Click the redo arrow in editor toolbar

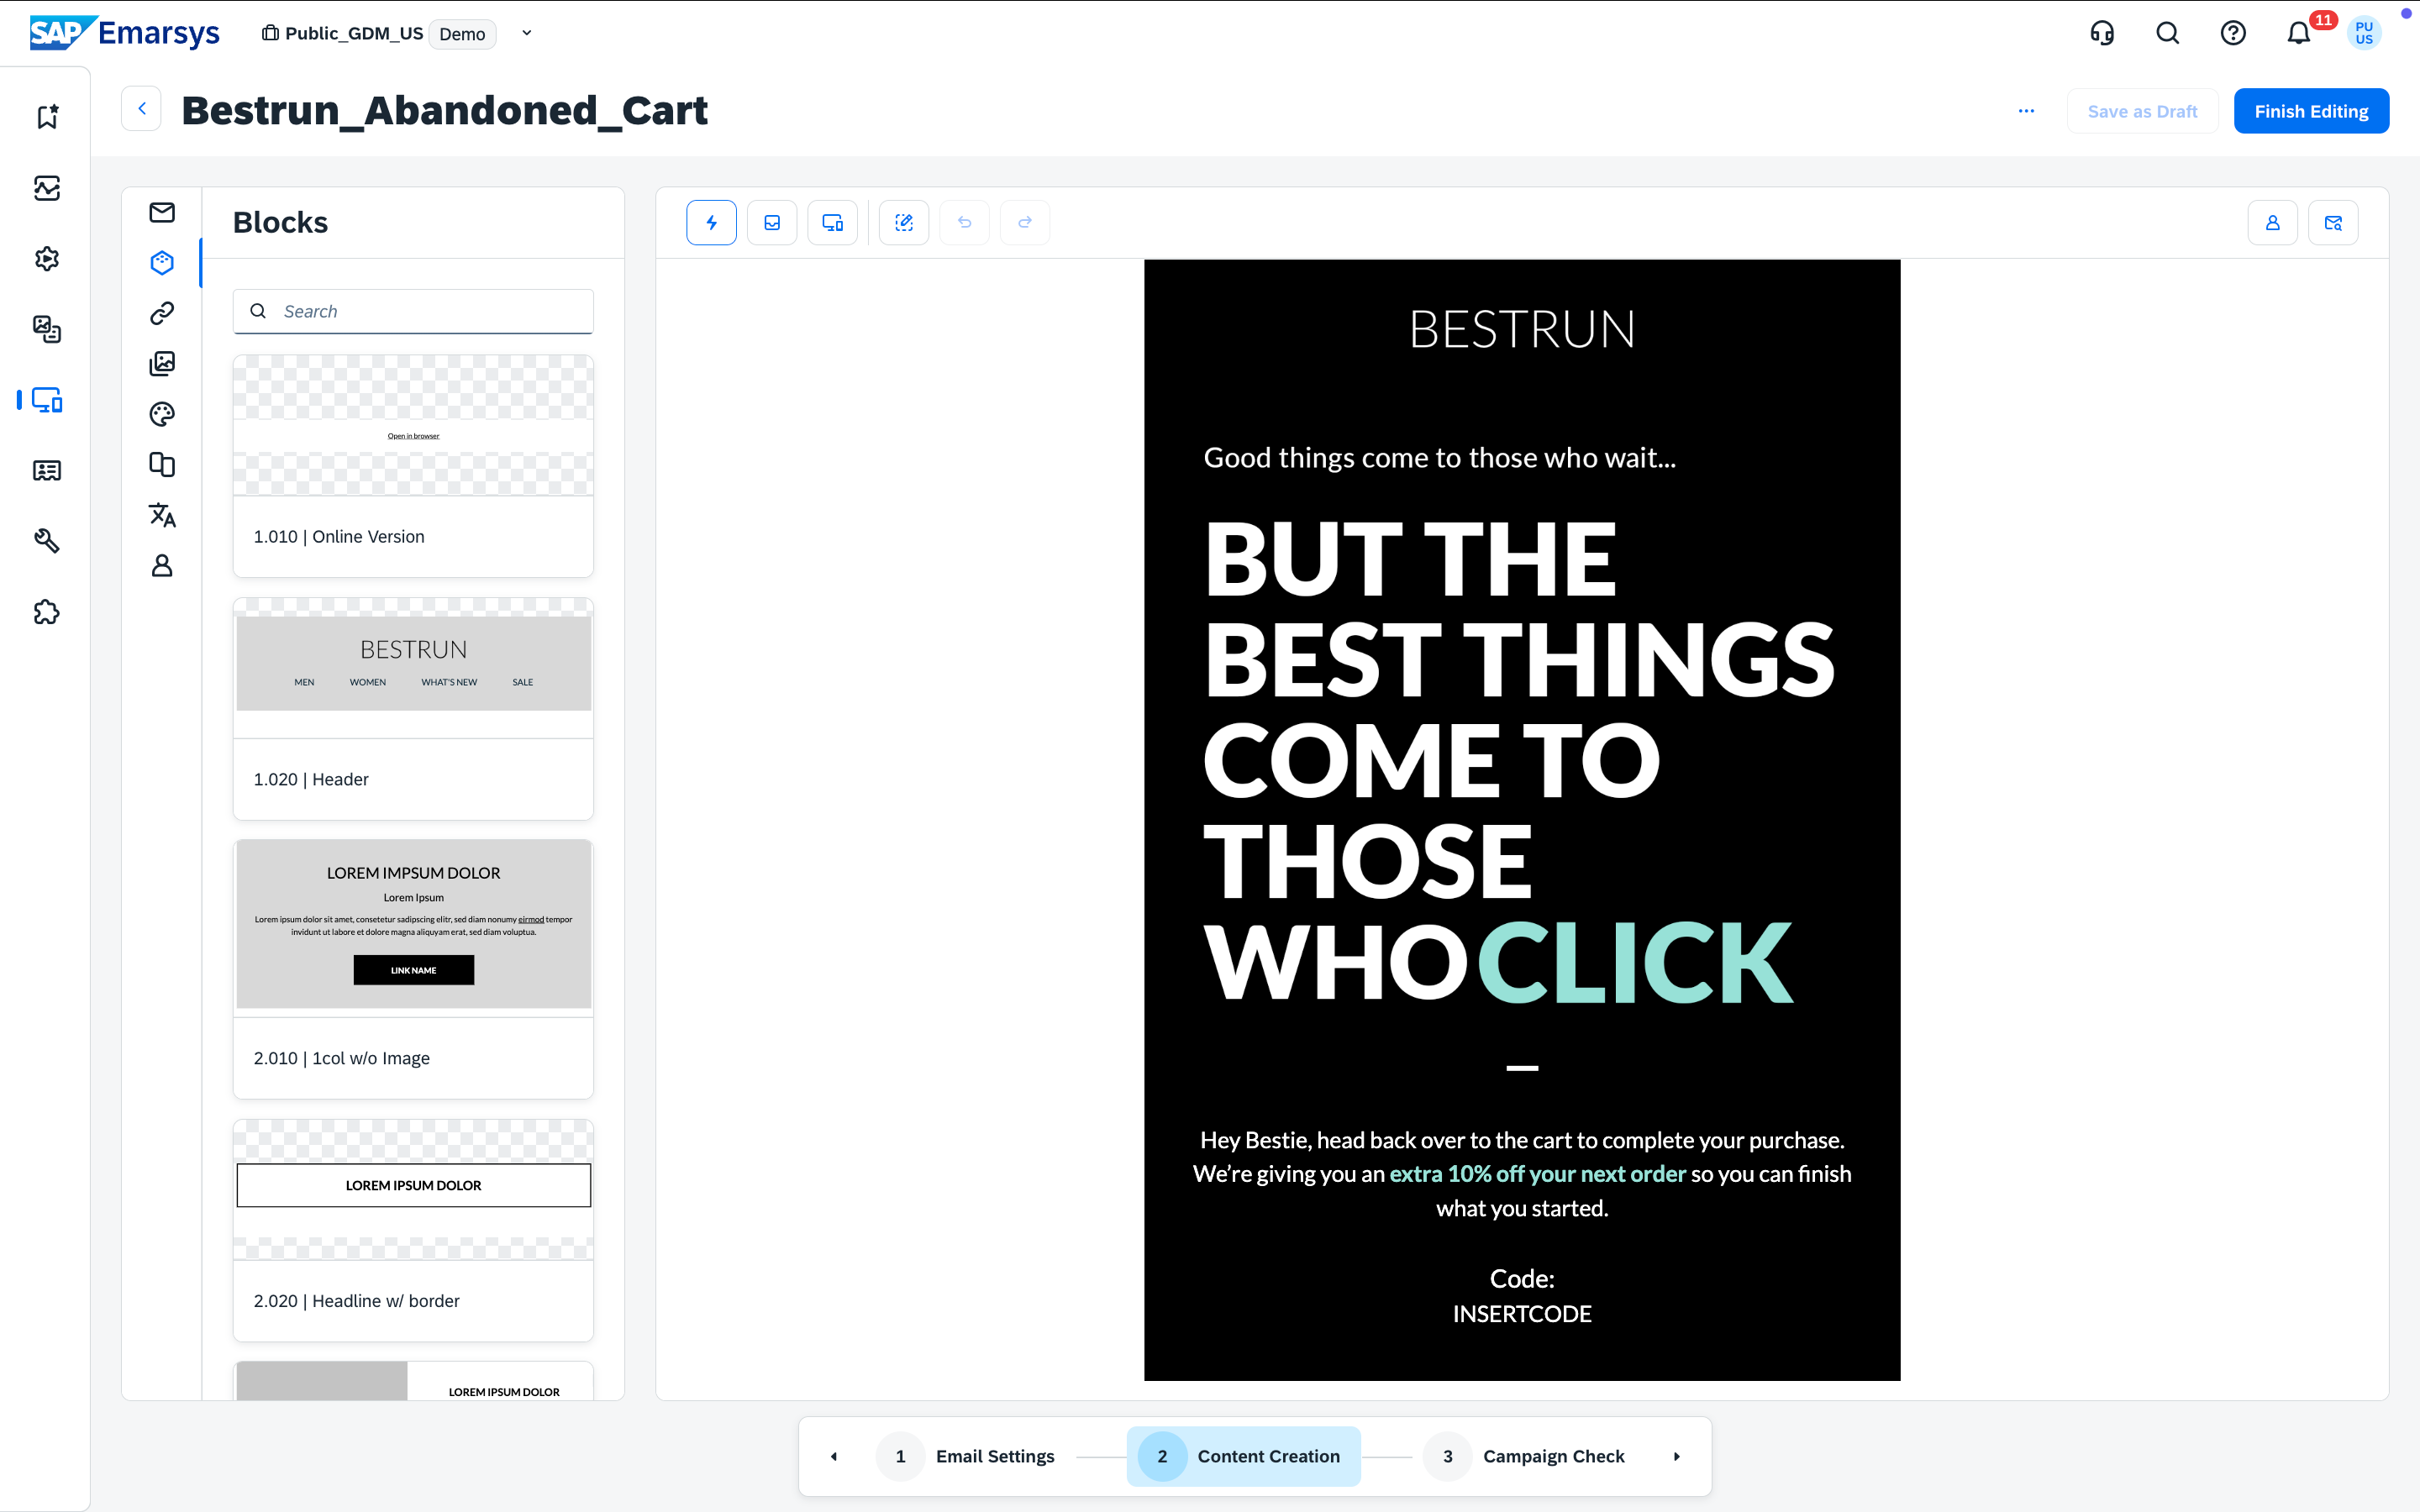click(1024, 222)
